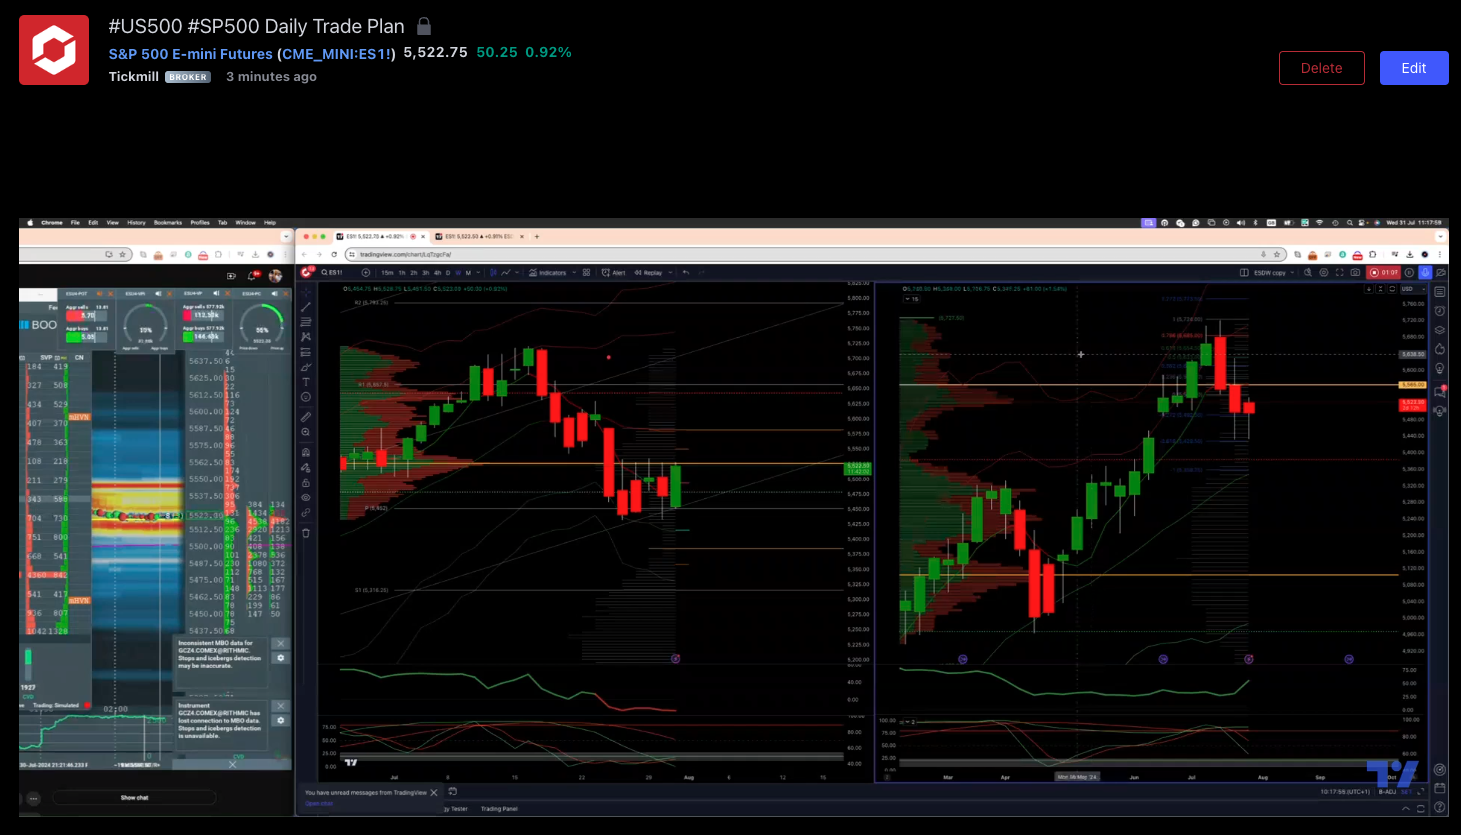Select the 15m timeframe

[387, 272]
